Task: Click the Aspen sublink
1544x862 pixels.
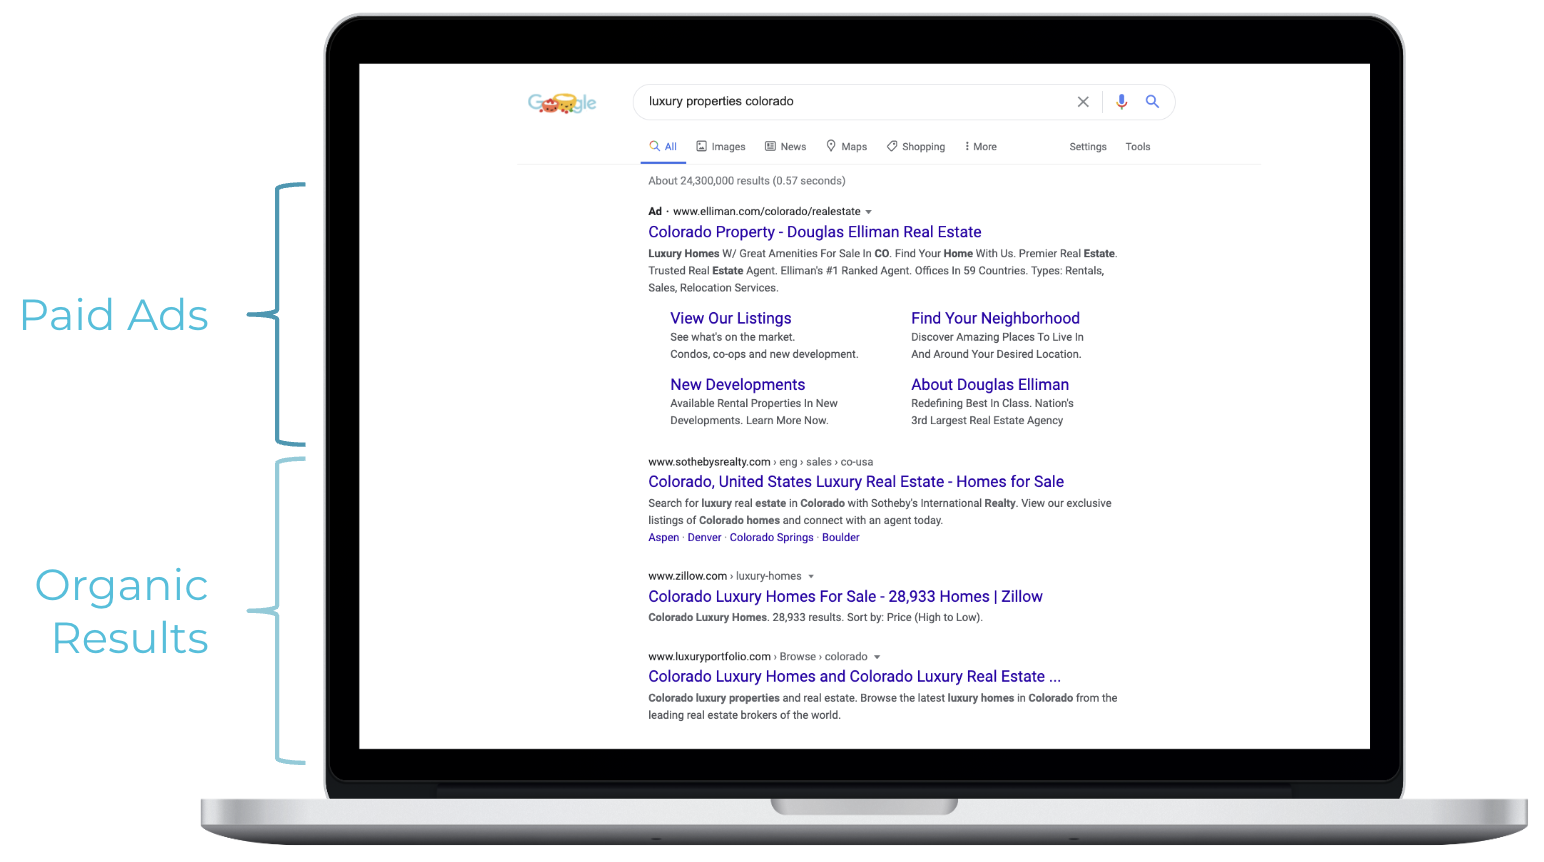Action: point(664,537)
